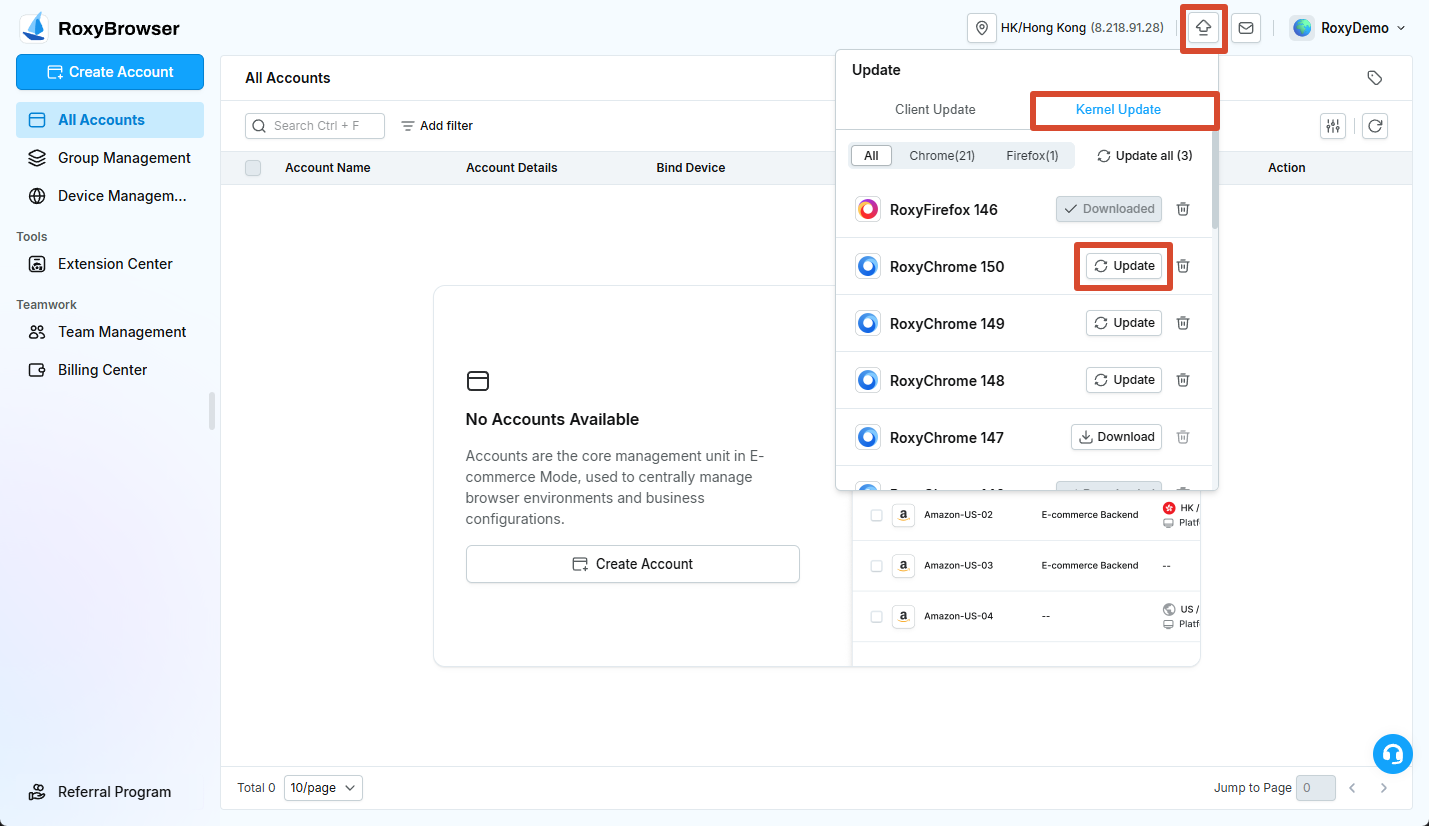Click the RoxyChrome 149 browser icon
The height and width of the screenshot is (826, 1429).
[868, 323]
